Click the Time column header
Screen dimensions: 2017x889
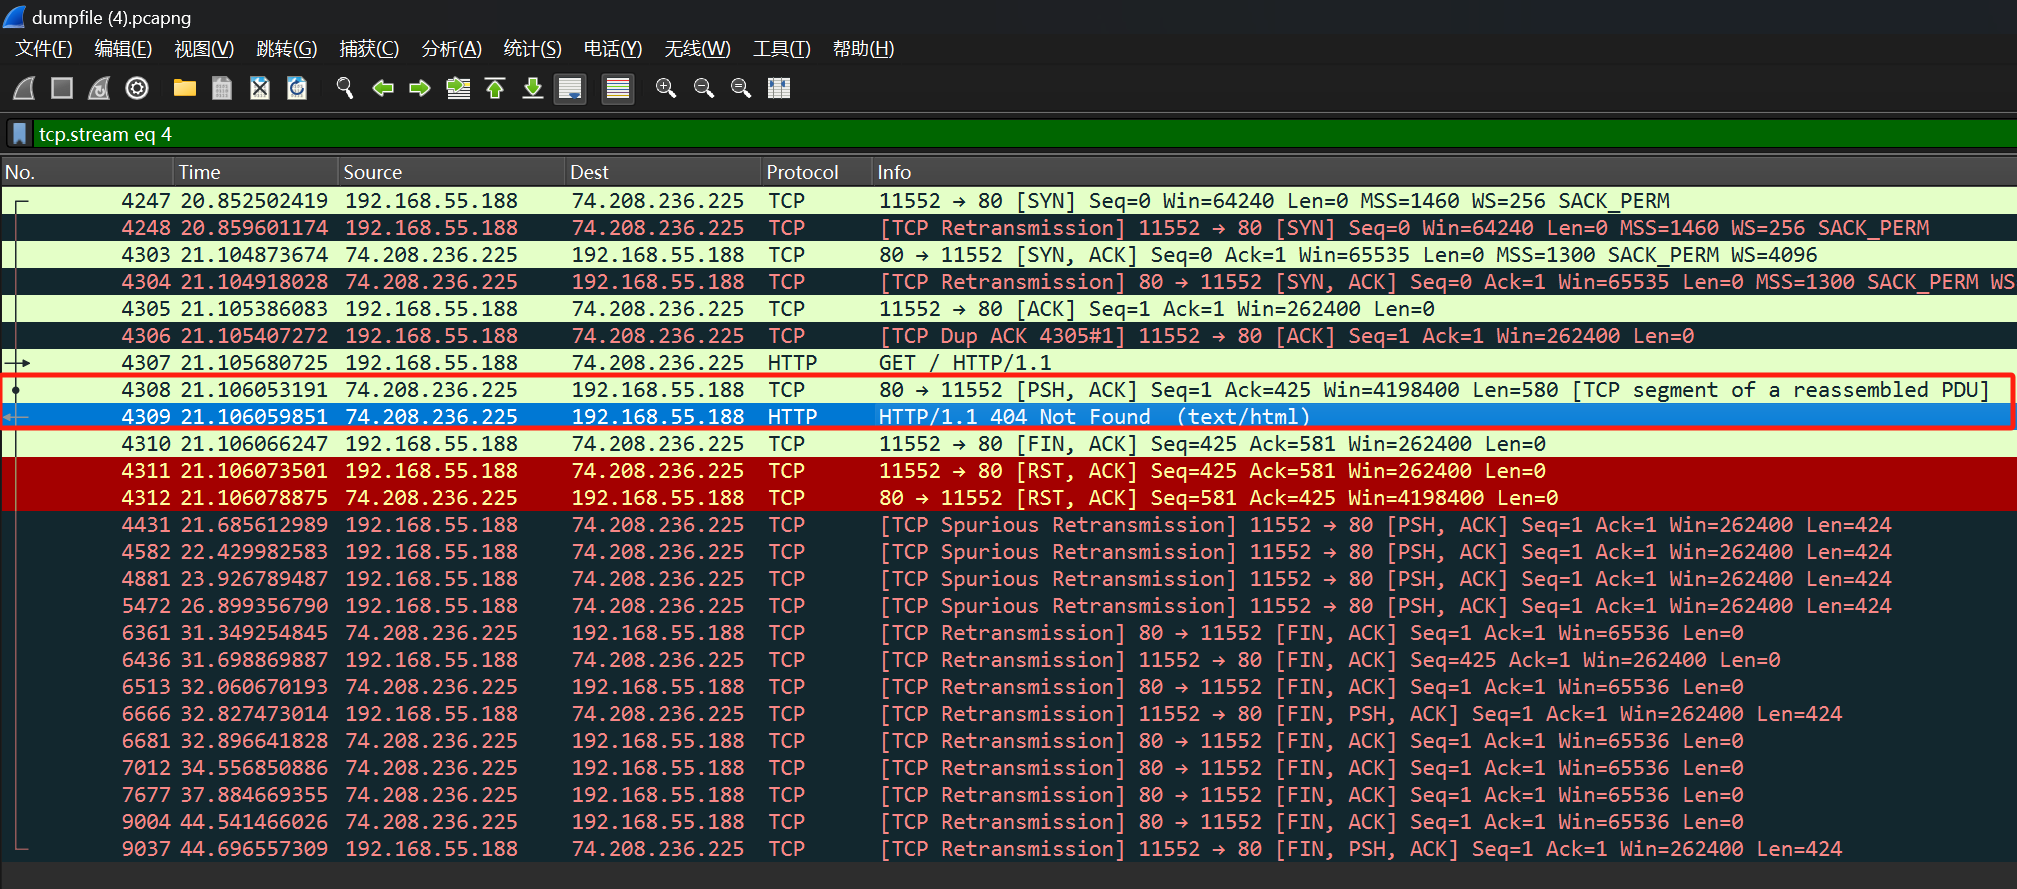pyautogui.click(x=199, y=172)
